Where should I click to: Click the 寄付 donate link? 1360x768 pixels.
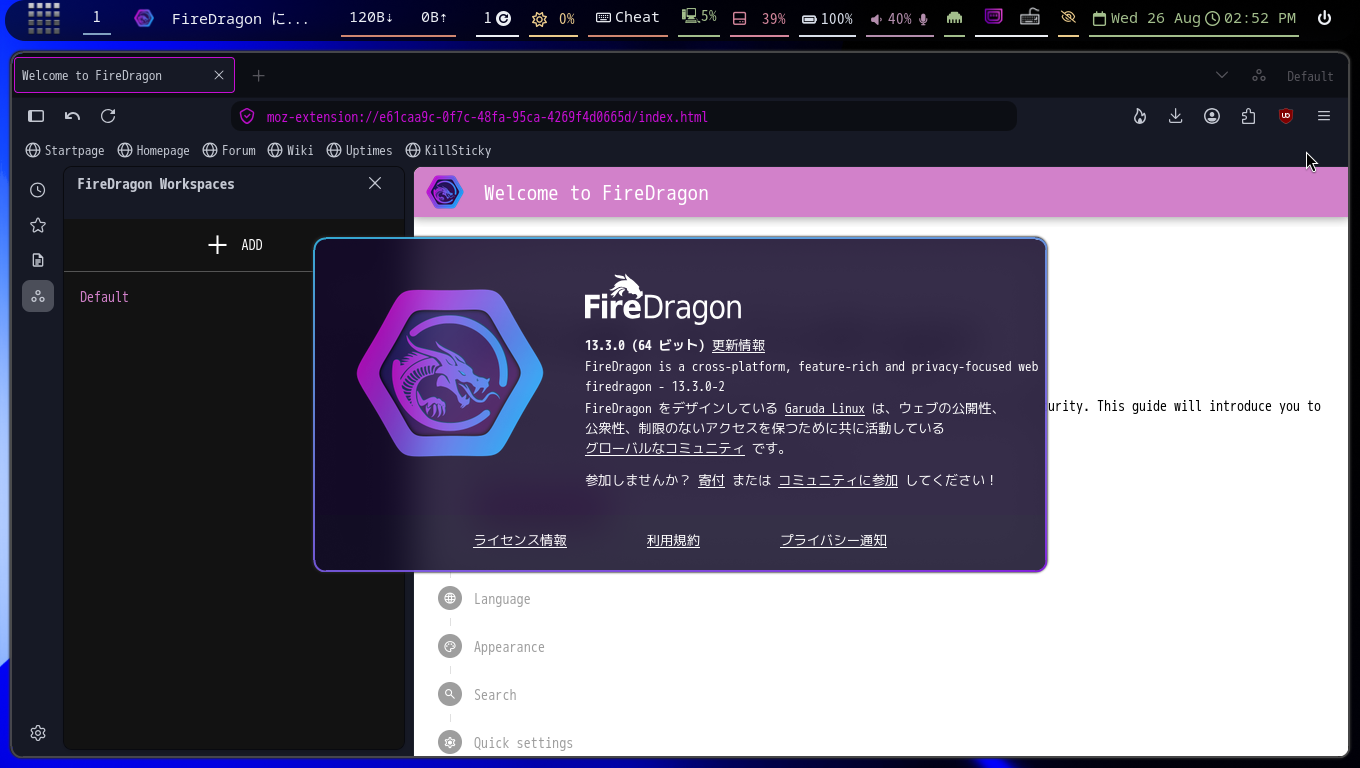click(711, 480)
